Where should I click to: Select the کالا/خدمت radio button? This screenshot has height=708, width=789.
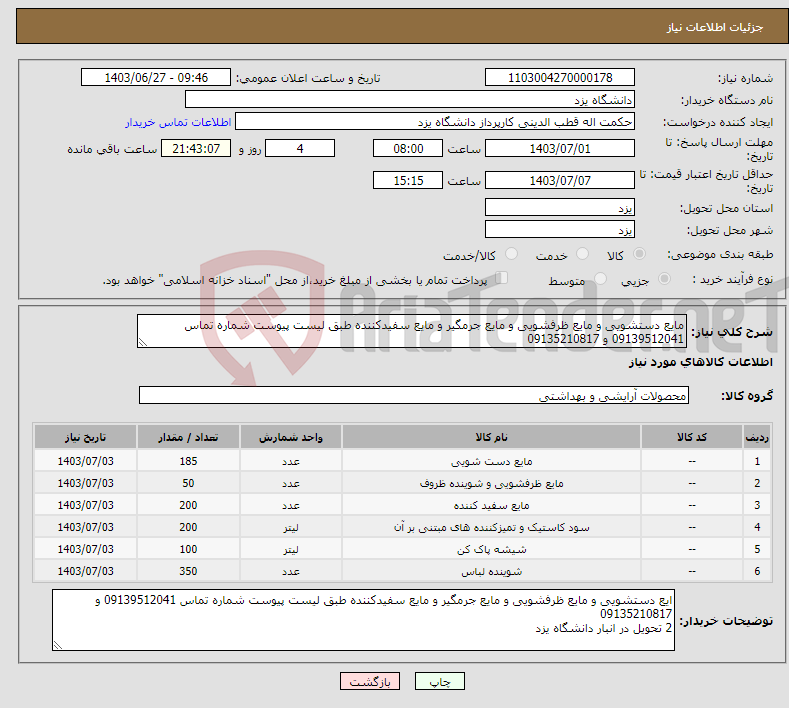pos(511,254)
